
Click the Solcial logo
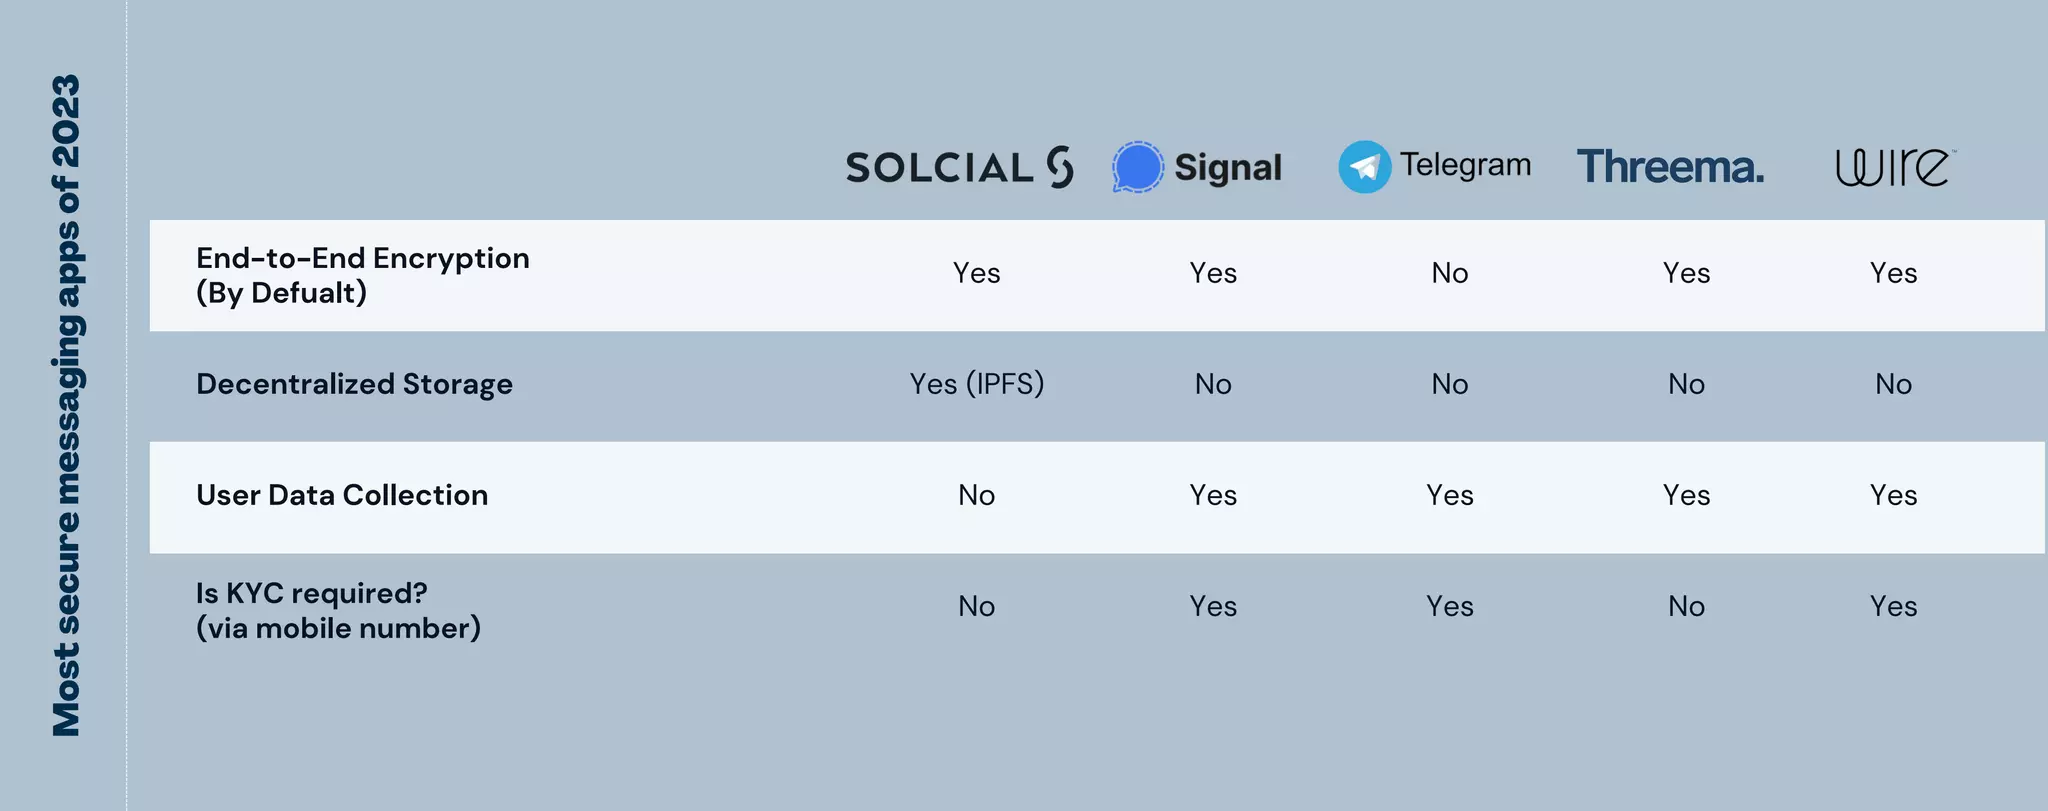coord(959,167)
